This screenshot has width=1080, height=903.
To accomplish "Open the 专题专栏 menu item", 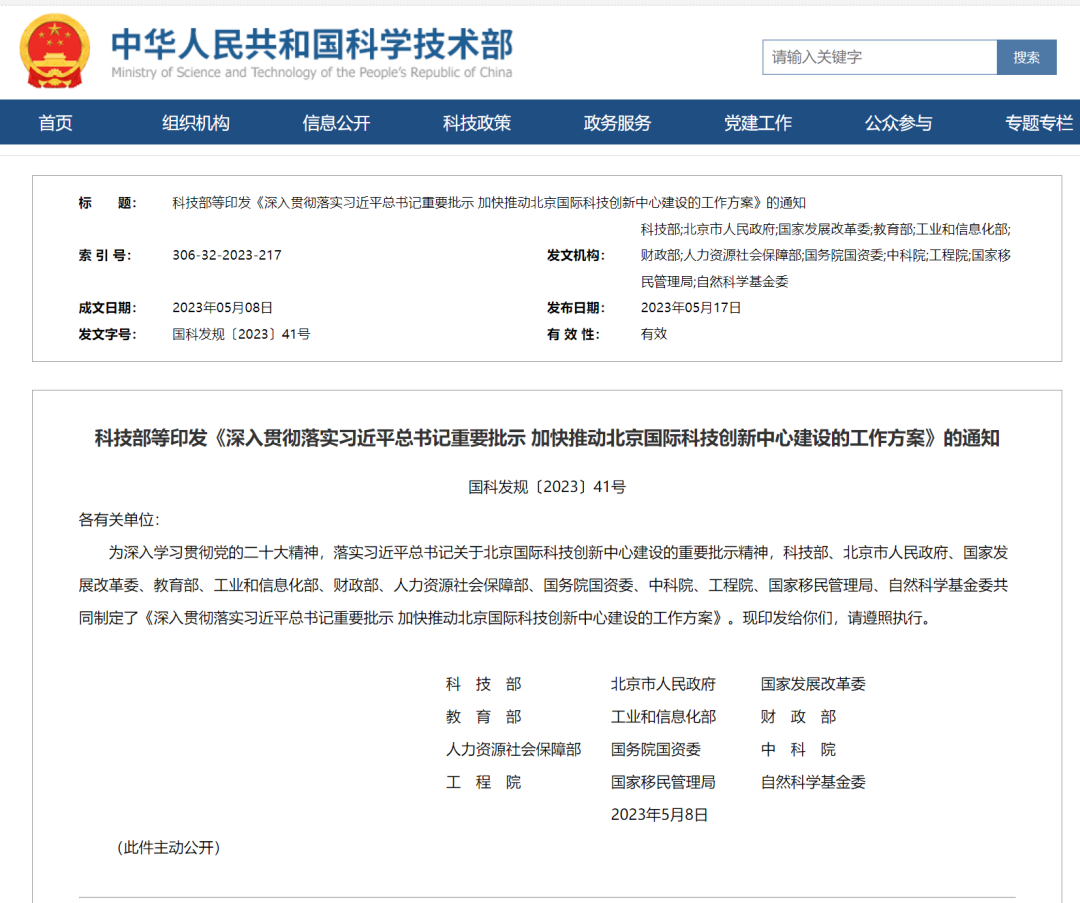I will click(1039, 123).
